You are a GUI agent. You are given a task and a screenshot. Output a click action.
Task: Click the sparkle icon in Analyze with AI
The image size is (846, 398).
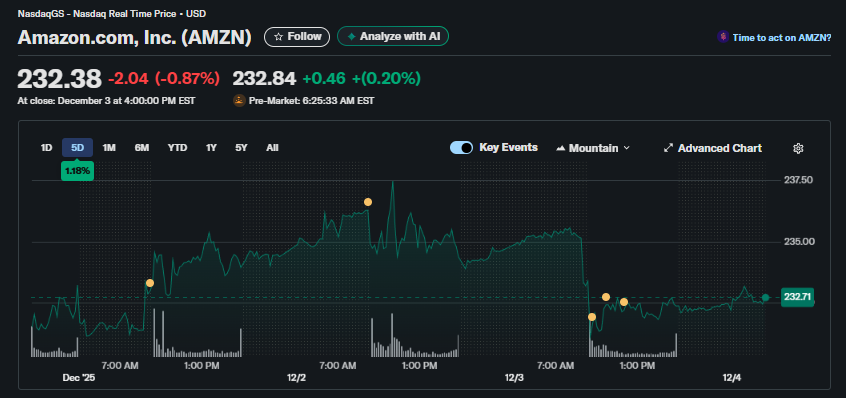[351, 37]
